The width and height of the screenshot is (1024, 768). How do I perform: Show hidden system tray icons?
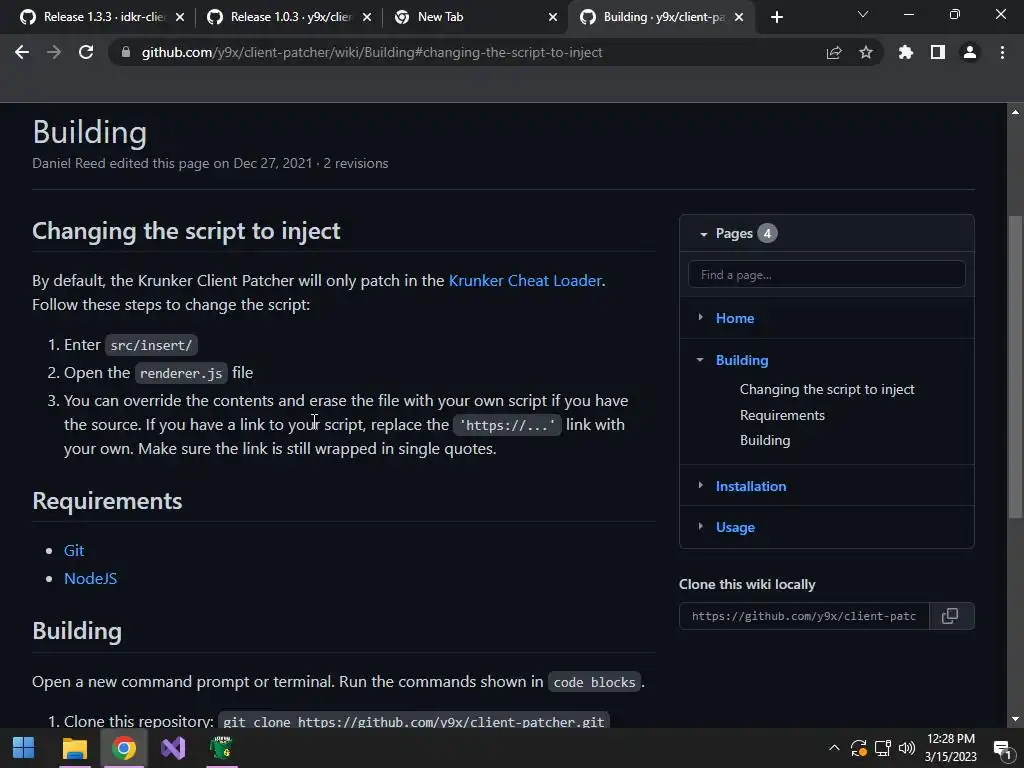(x=834, y=748)
